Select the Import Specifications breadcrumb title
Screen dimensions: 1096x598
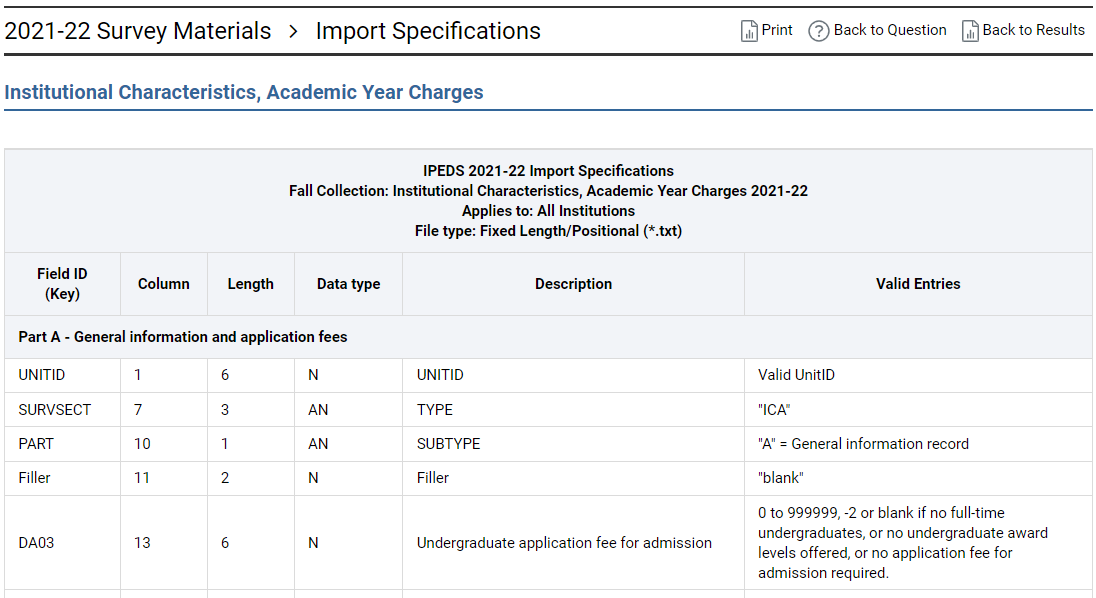428,31
